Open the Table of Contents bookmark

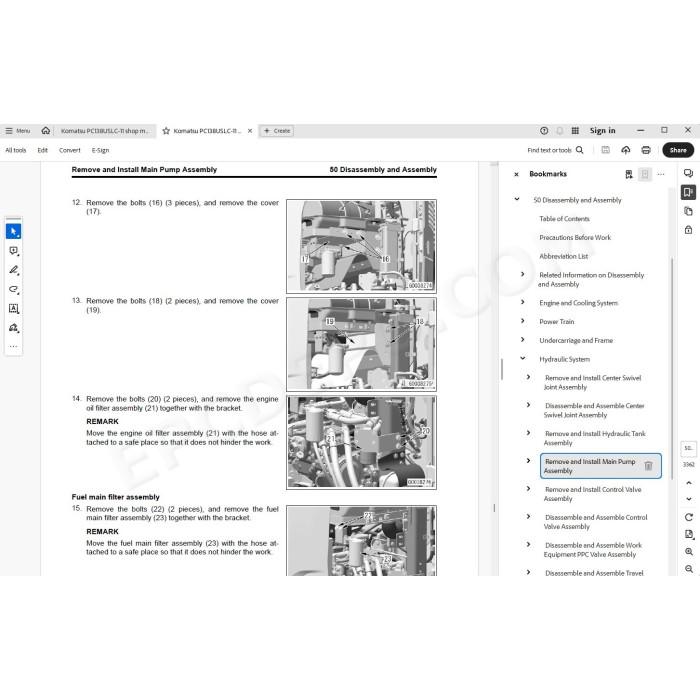point(564,219)
